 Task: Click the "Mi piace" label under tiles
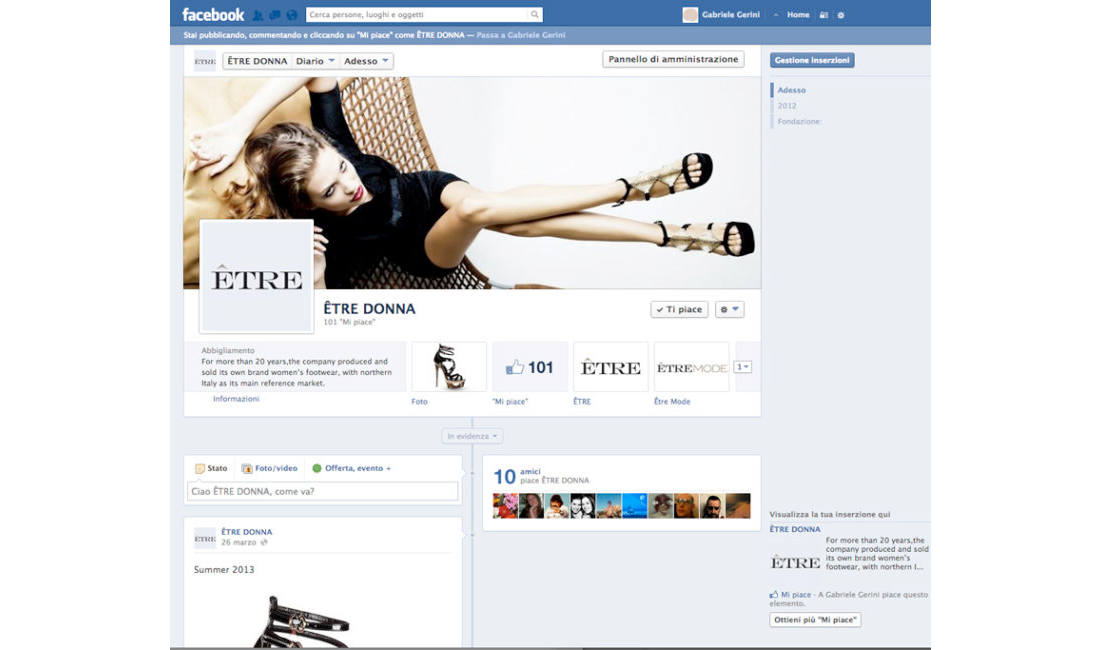[x=510, y=402]
